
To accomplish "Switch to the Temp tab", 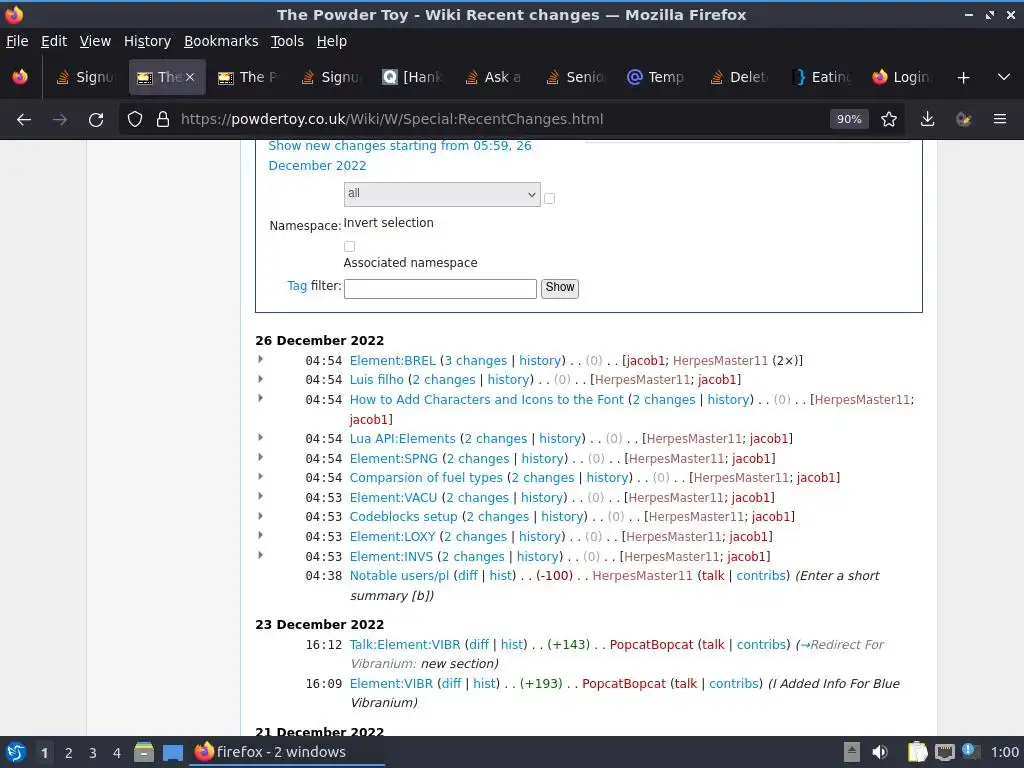I will tap(657, 78).
